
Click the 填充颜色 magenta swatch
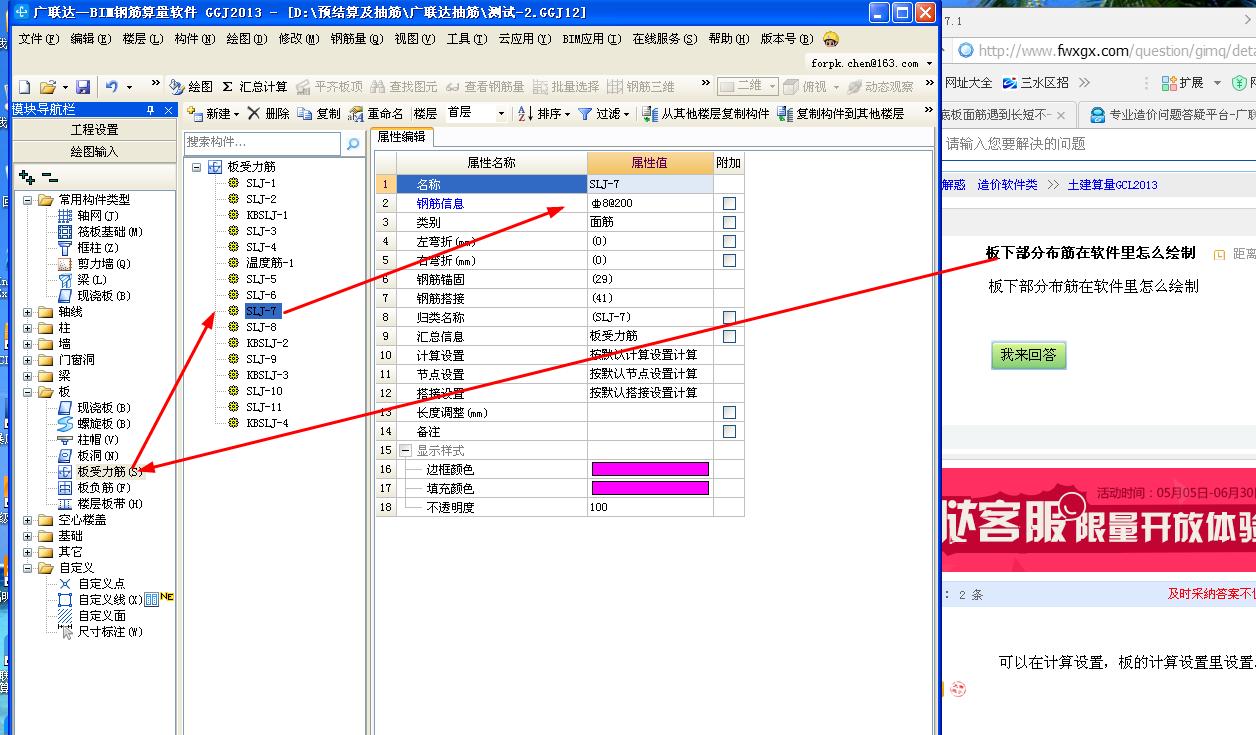pyautogui.click(x=650, y=488)
